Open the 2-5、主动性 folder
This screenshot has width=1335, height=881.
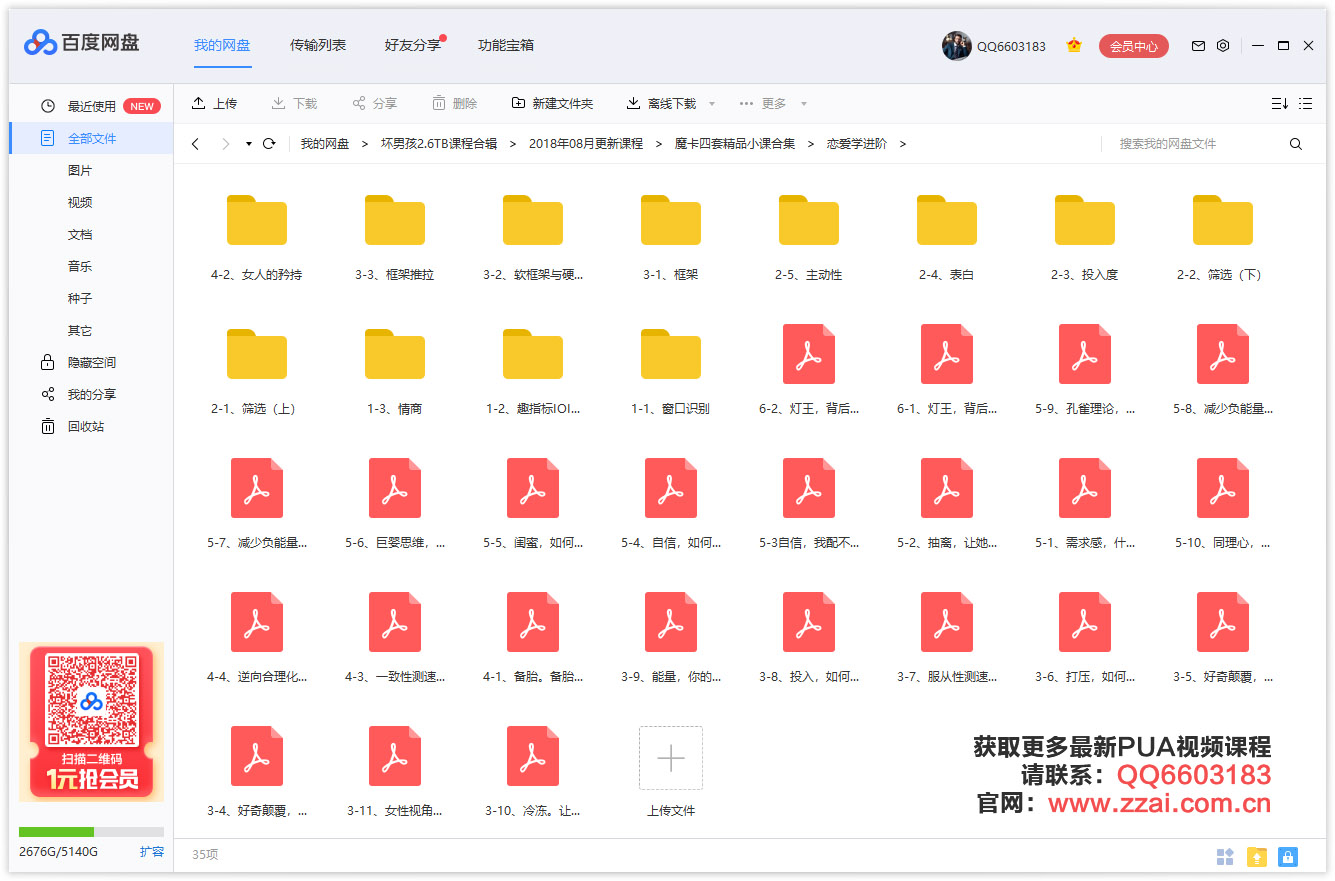click(809, 220)
